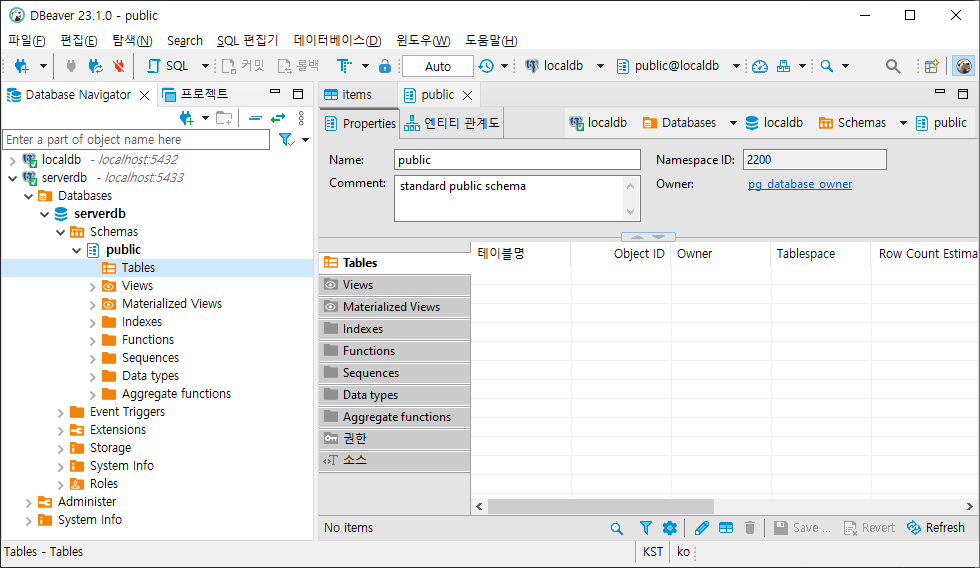Click the Schemas breadcrumb button

[x=853, y=122]
